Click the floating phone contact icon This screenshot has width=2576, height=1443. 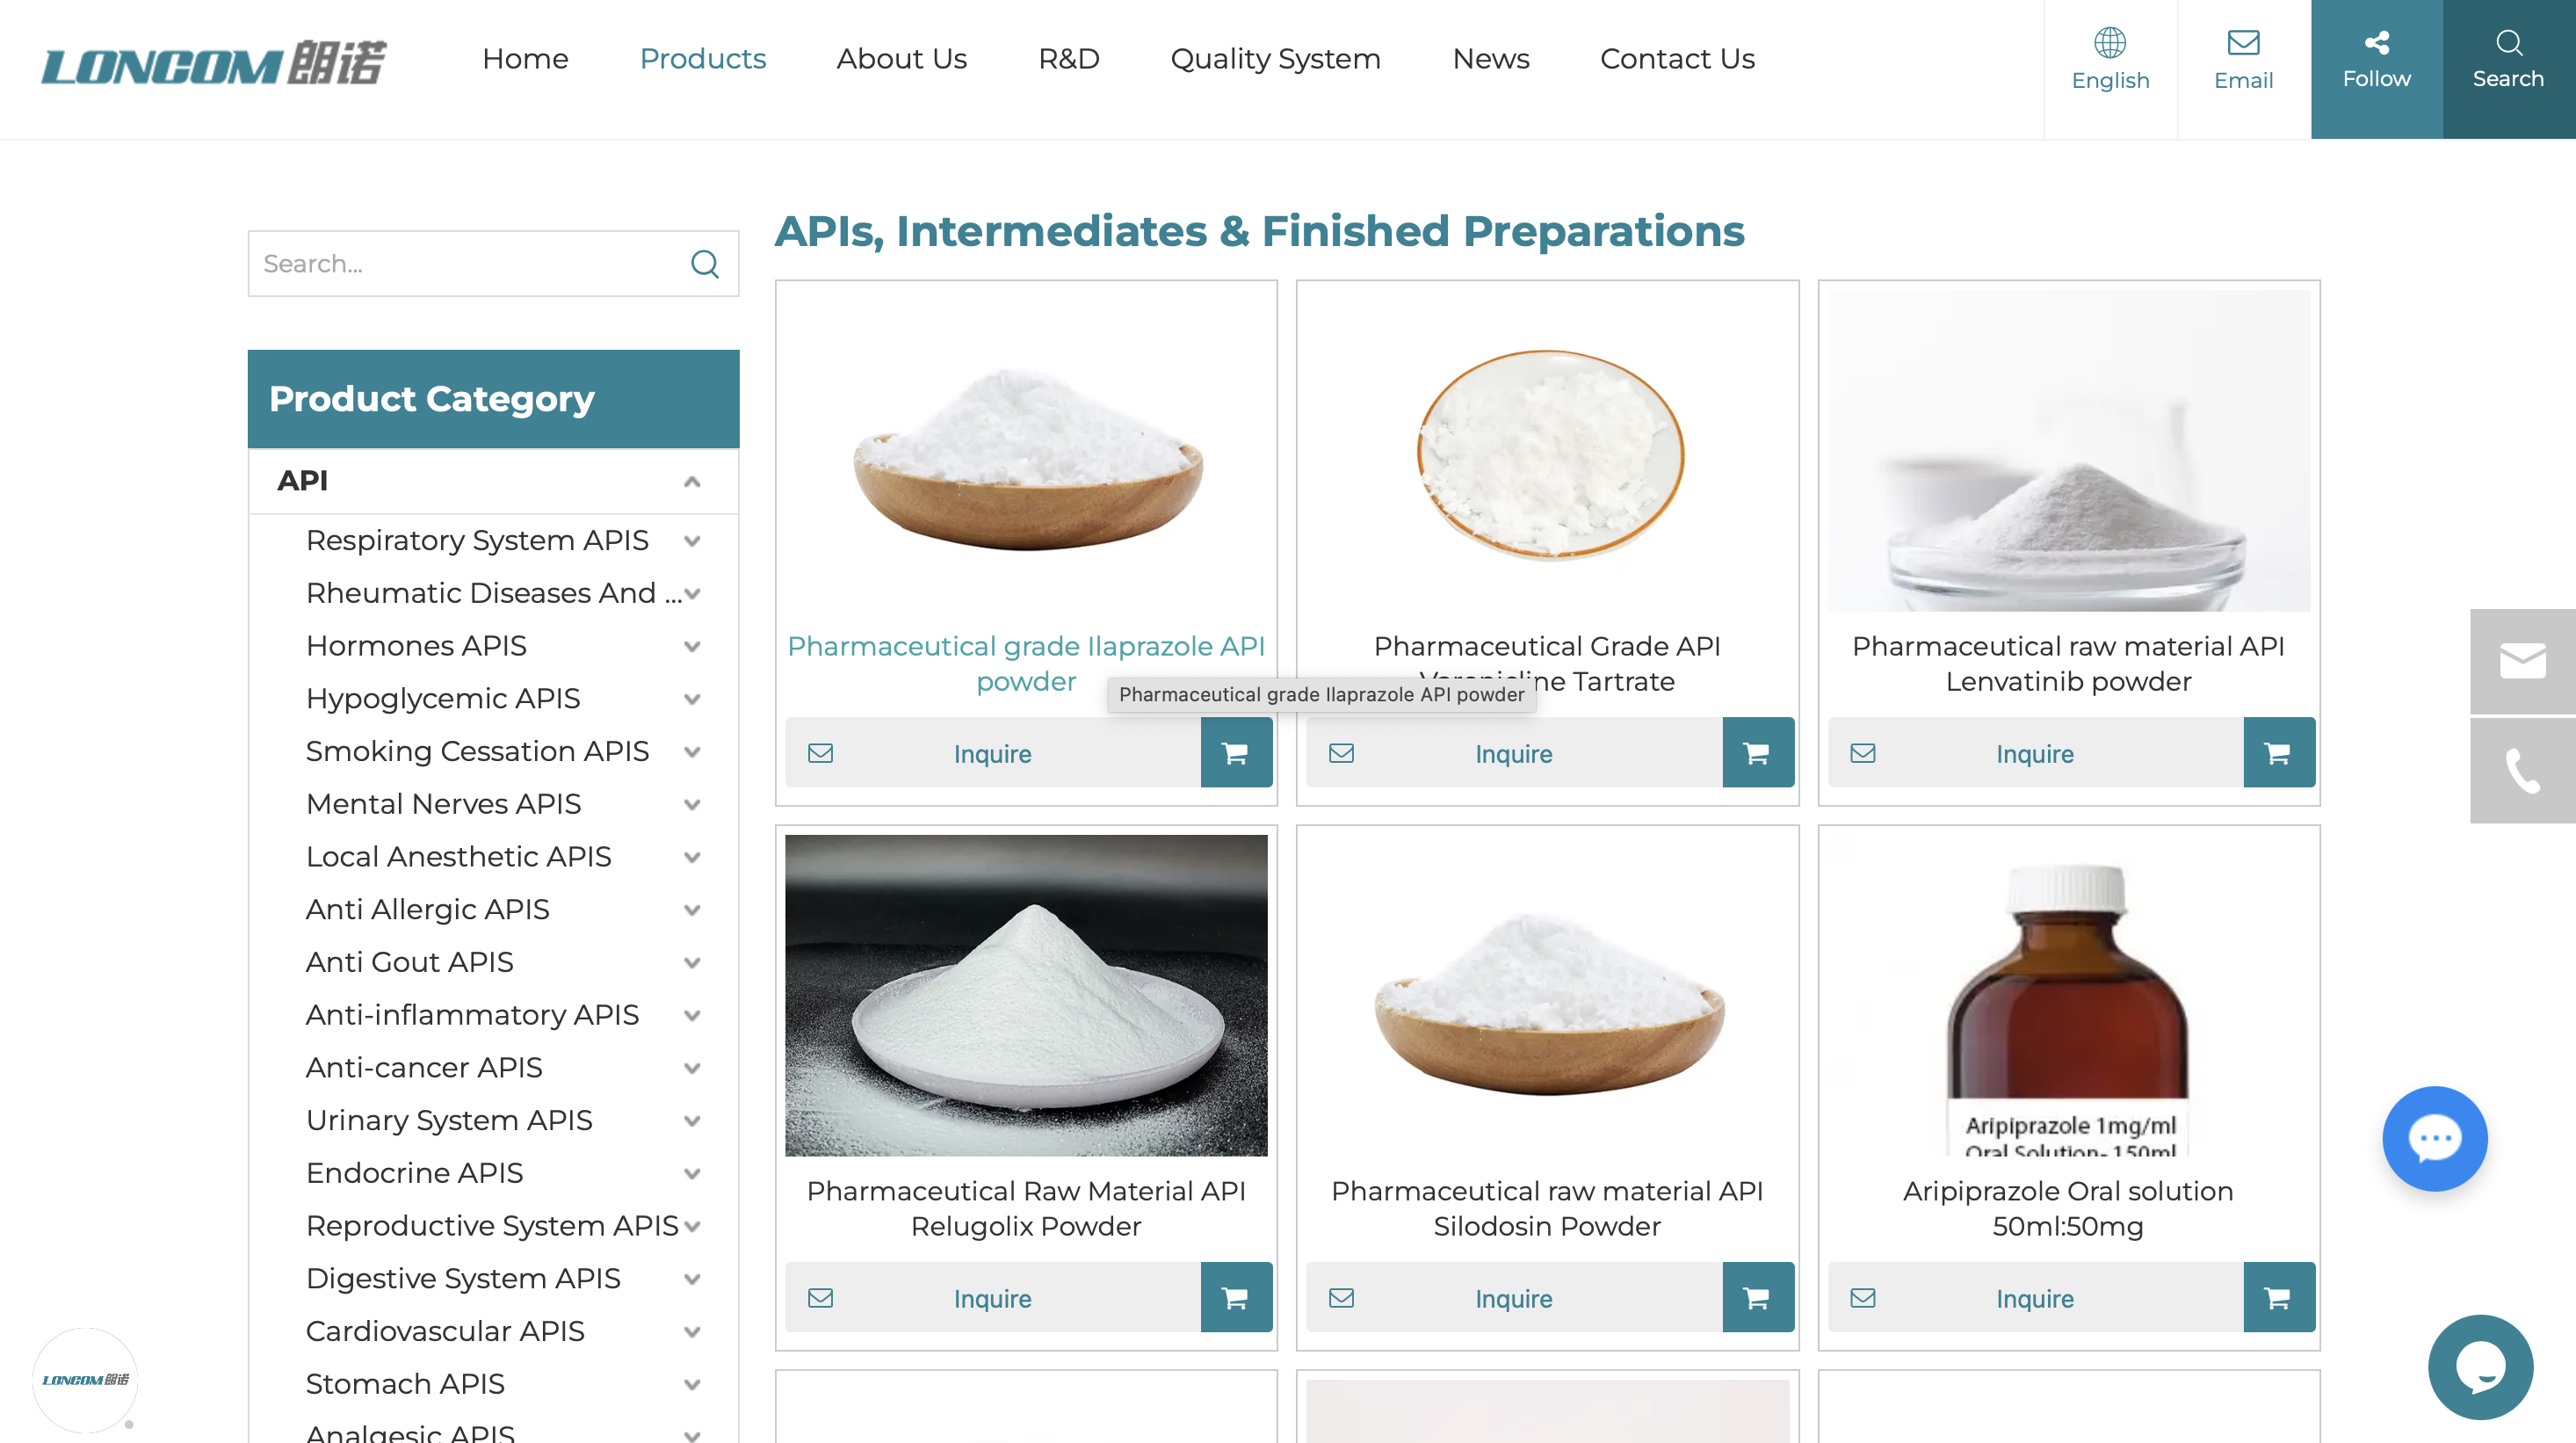click(x=2522, y=771)
